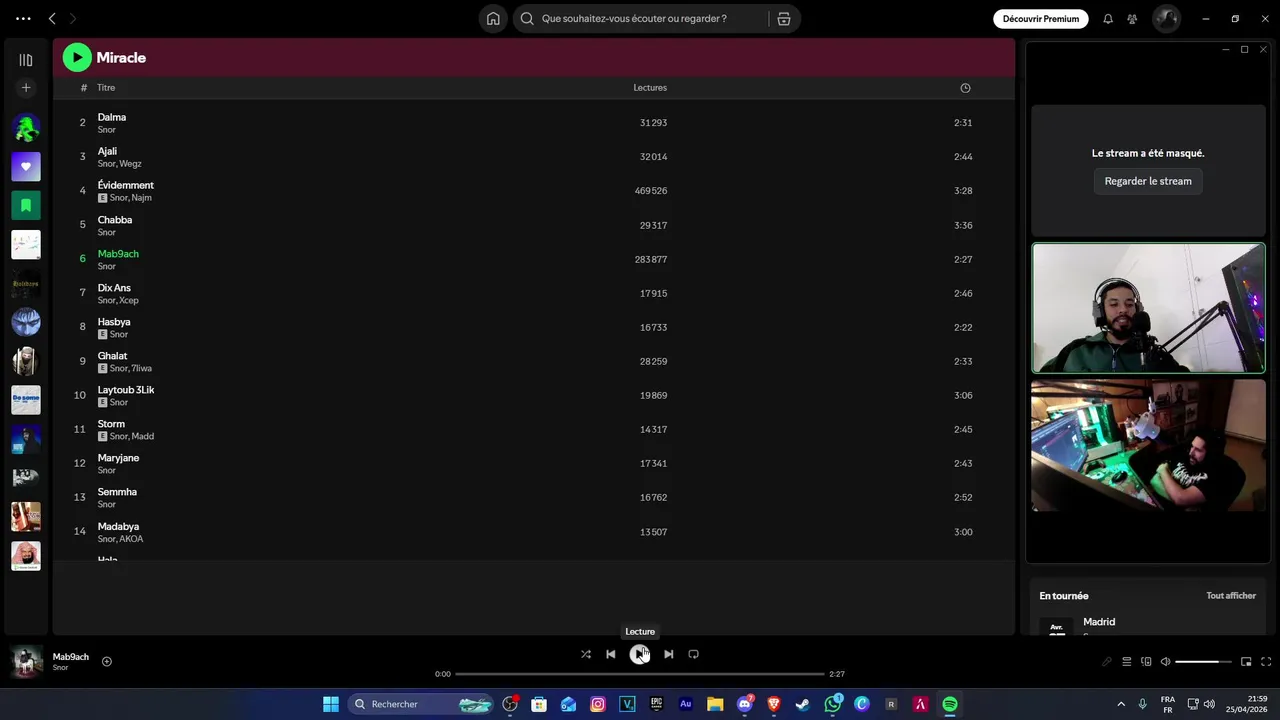Screen dimensions: 1280x720
Task: Open artist Wegz on Ajali row
Action: coord(130,164)
